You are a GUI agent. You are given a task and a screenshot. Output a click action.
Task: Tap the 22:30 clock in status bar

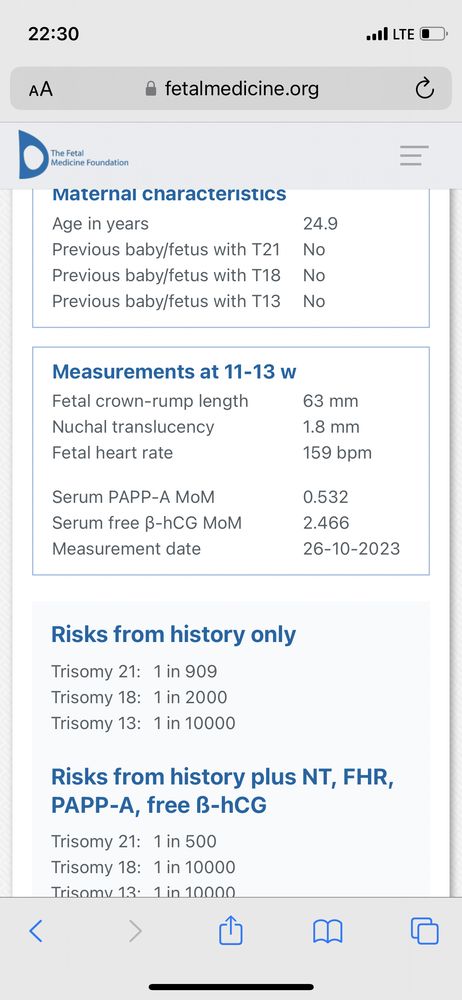54,34
